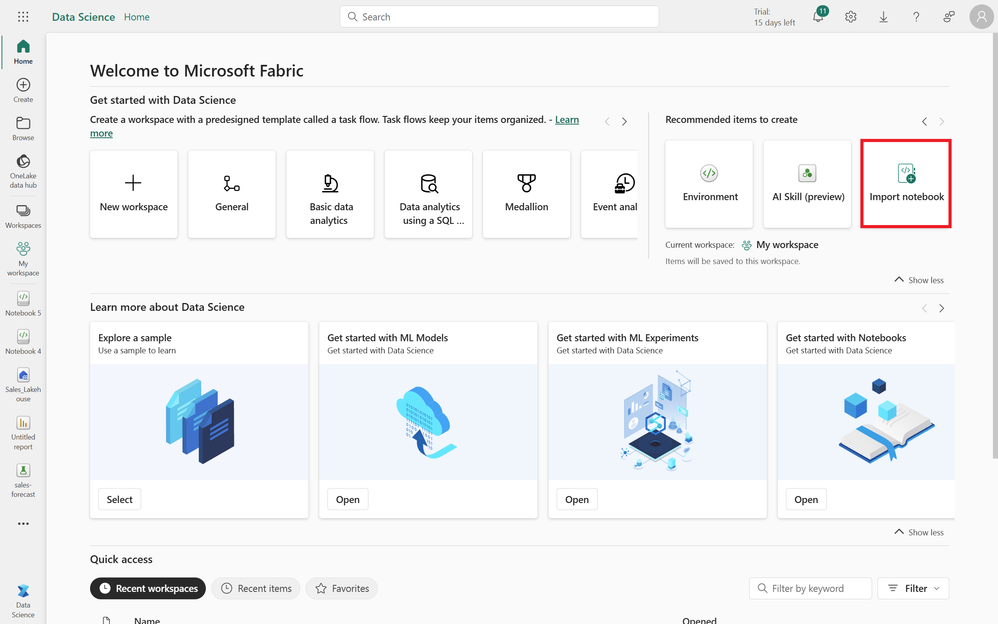Switch to Recent workspaces tab

point(148,588)
